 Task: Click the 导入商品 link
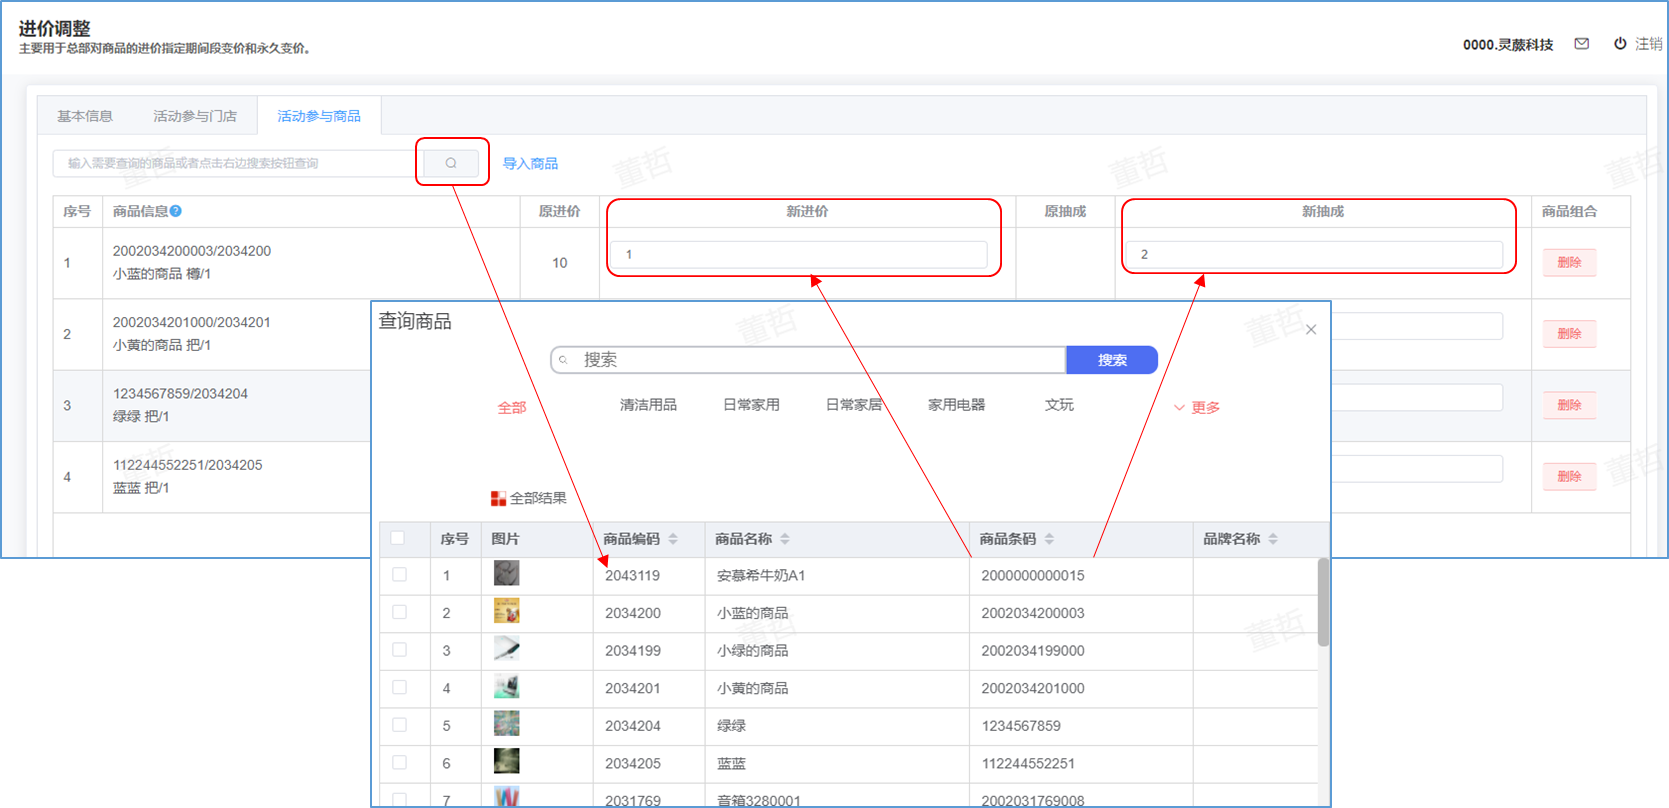click(x=530, y=163)
